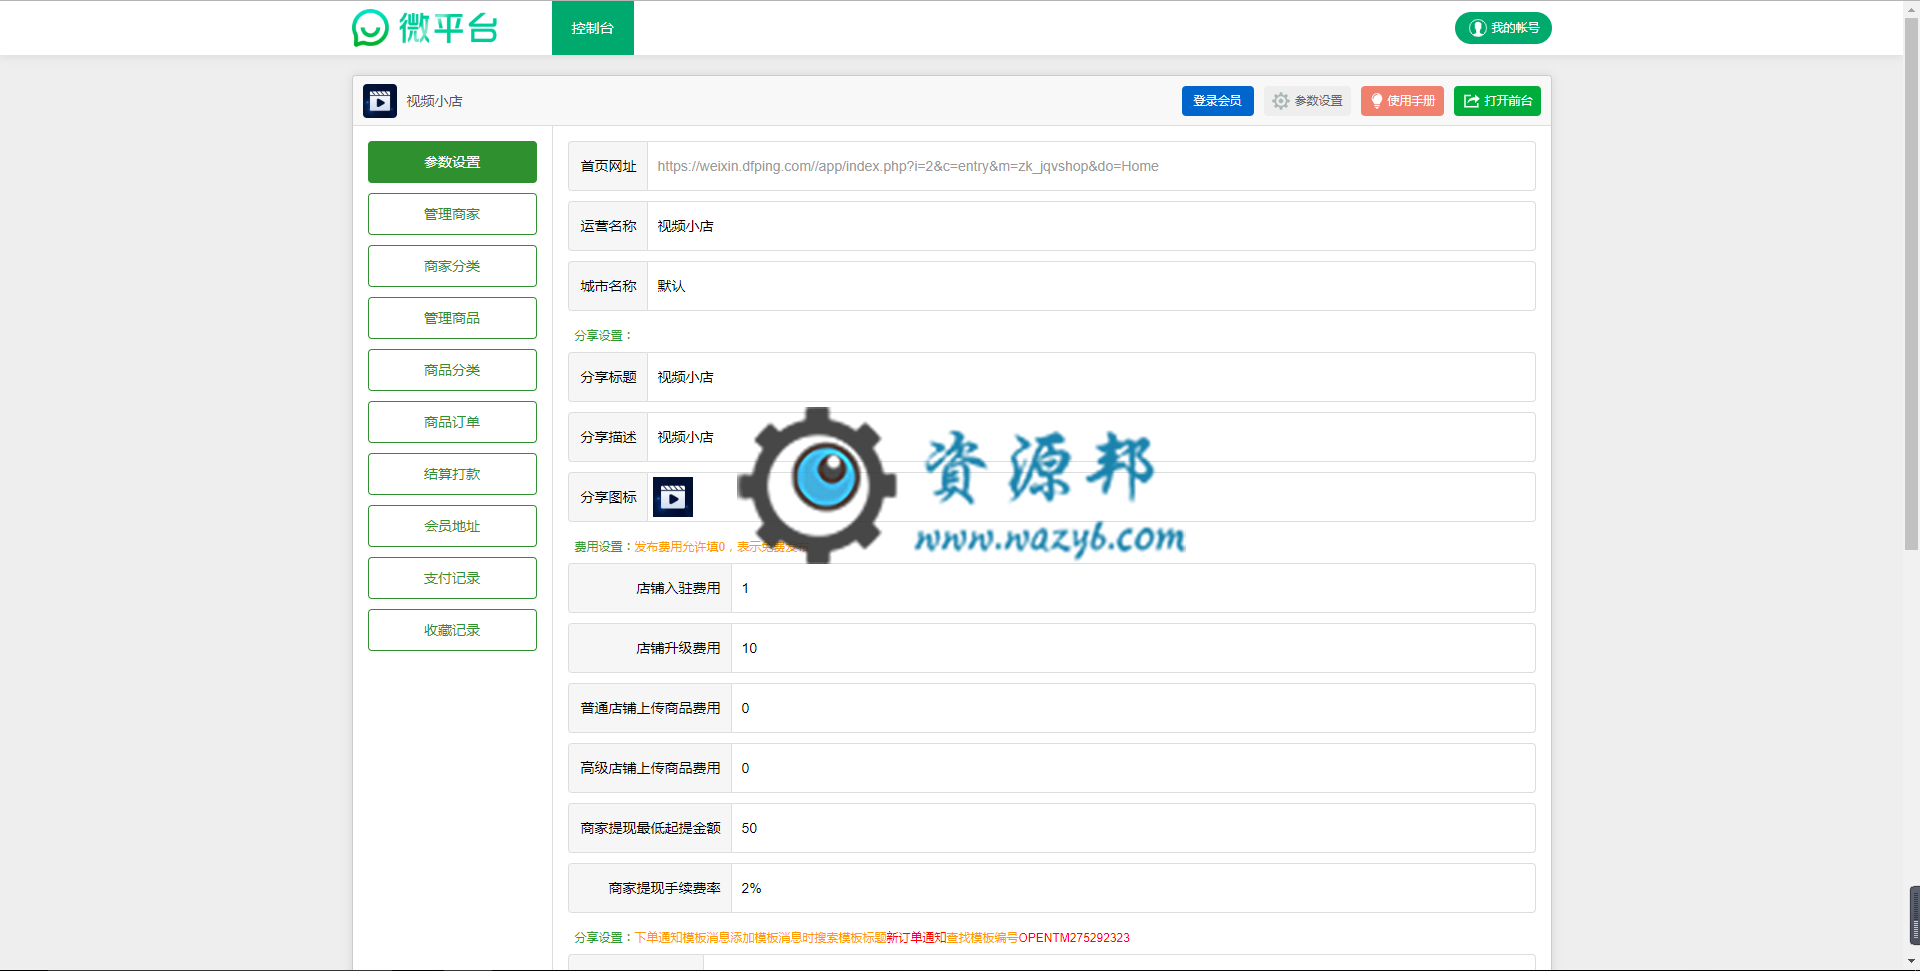Open 结算打款 in the sidebar
Image resolution: width=1920 pixels, height=971 pixels.
(452, 474)
